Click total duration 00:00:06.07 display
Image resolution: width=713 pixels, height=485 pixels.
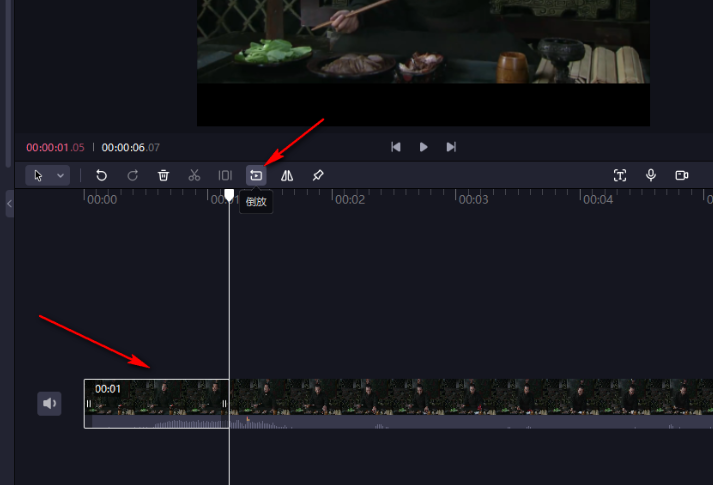click(x=131, y=147)
